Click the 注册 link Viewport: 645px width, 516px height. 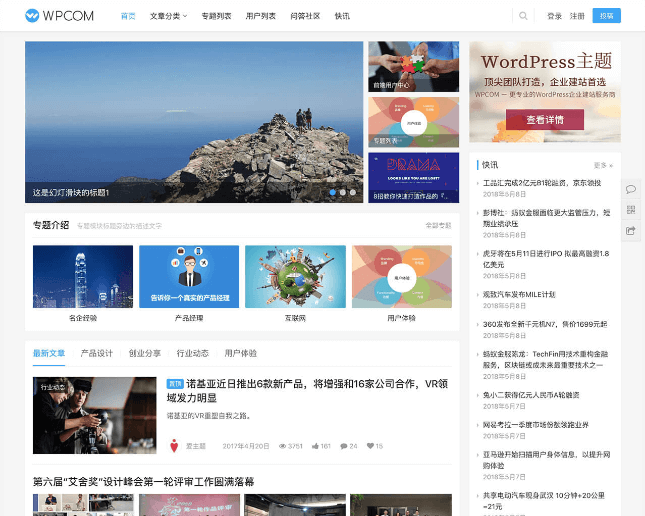pyautogui.click(x=577, y=16)
